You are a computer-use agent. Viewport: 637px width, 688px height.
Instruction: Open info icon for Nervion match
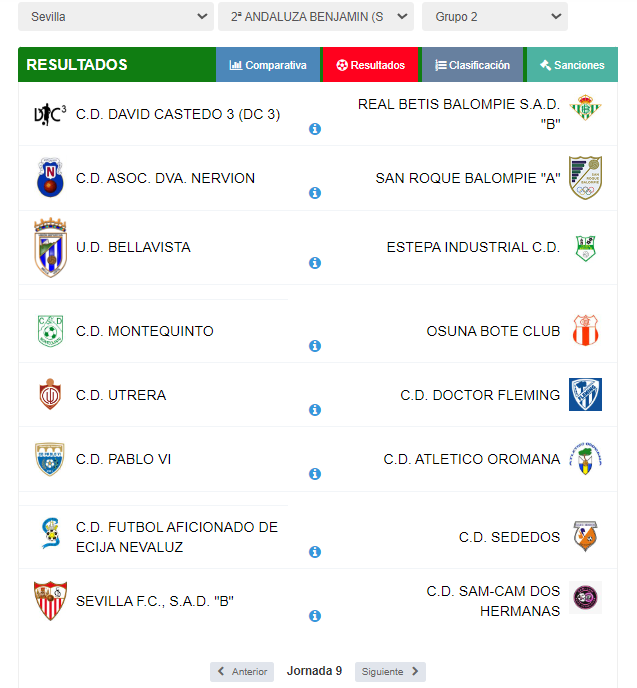click(x=315, y=193)
